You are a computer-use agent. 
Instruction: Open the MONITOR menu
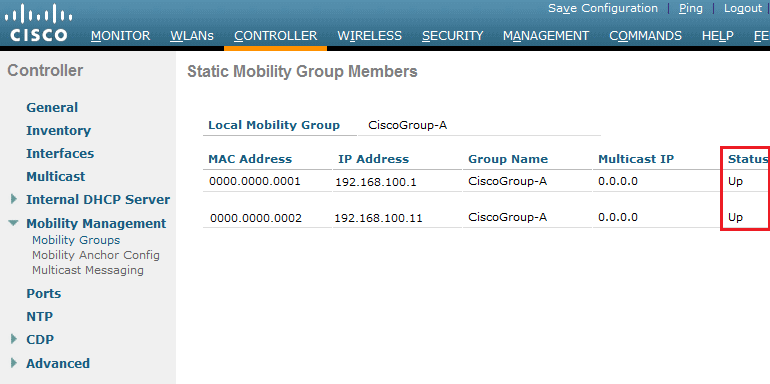(x=120, y=36)
